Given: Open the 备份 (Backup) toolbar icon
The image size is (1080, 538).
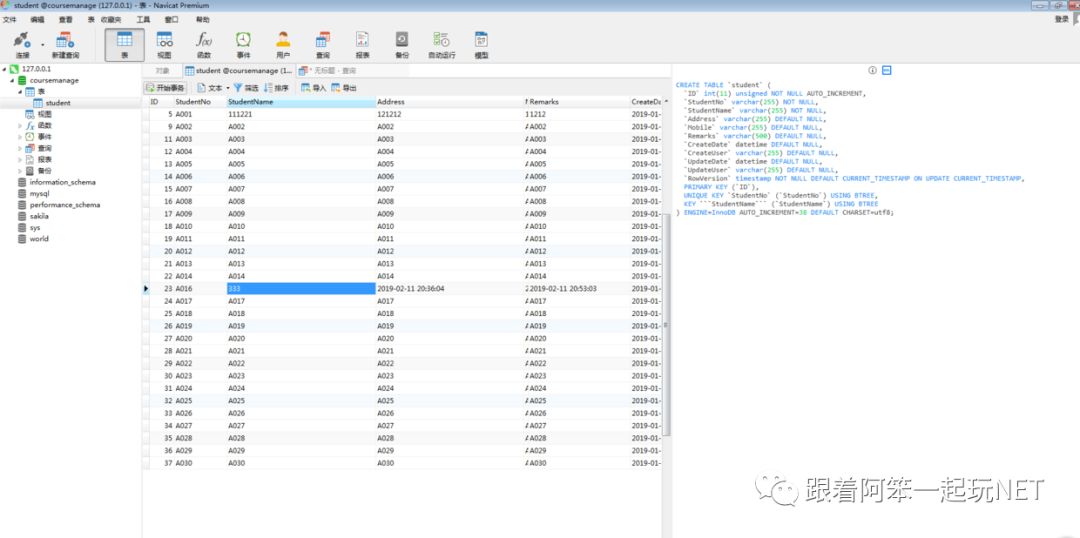Looking at the screenshot, I should (x=401, y=43).
